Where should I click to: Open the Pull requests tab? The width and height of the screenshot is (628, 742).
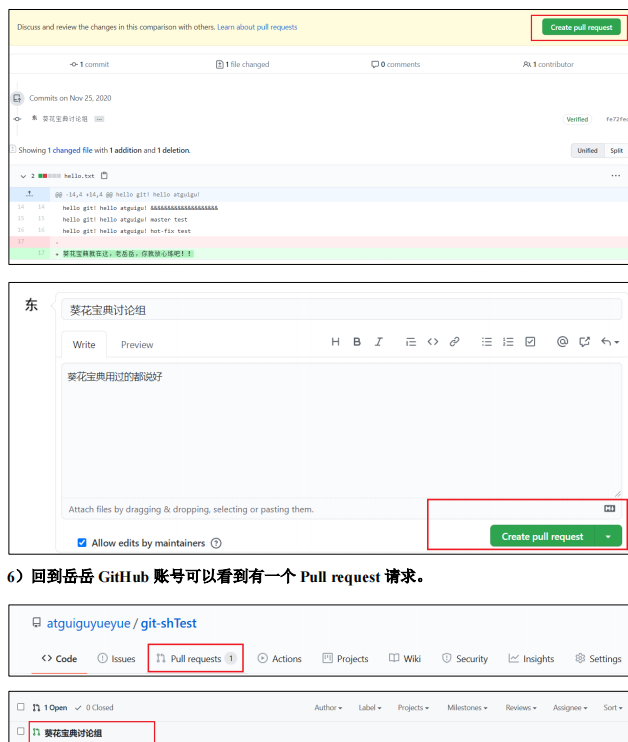coord(196,658)
